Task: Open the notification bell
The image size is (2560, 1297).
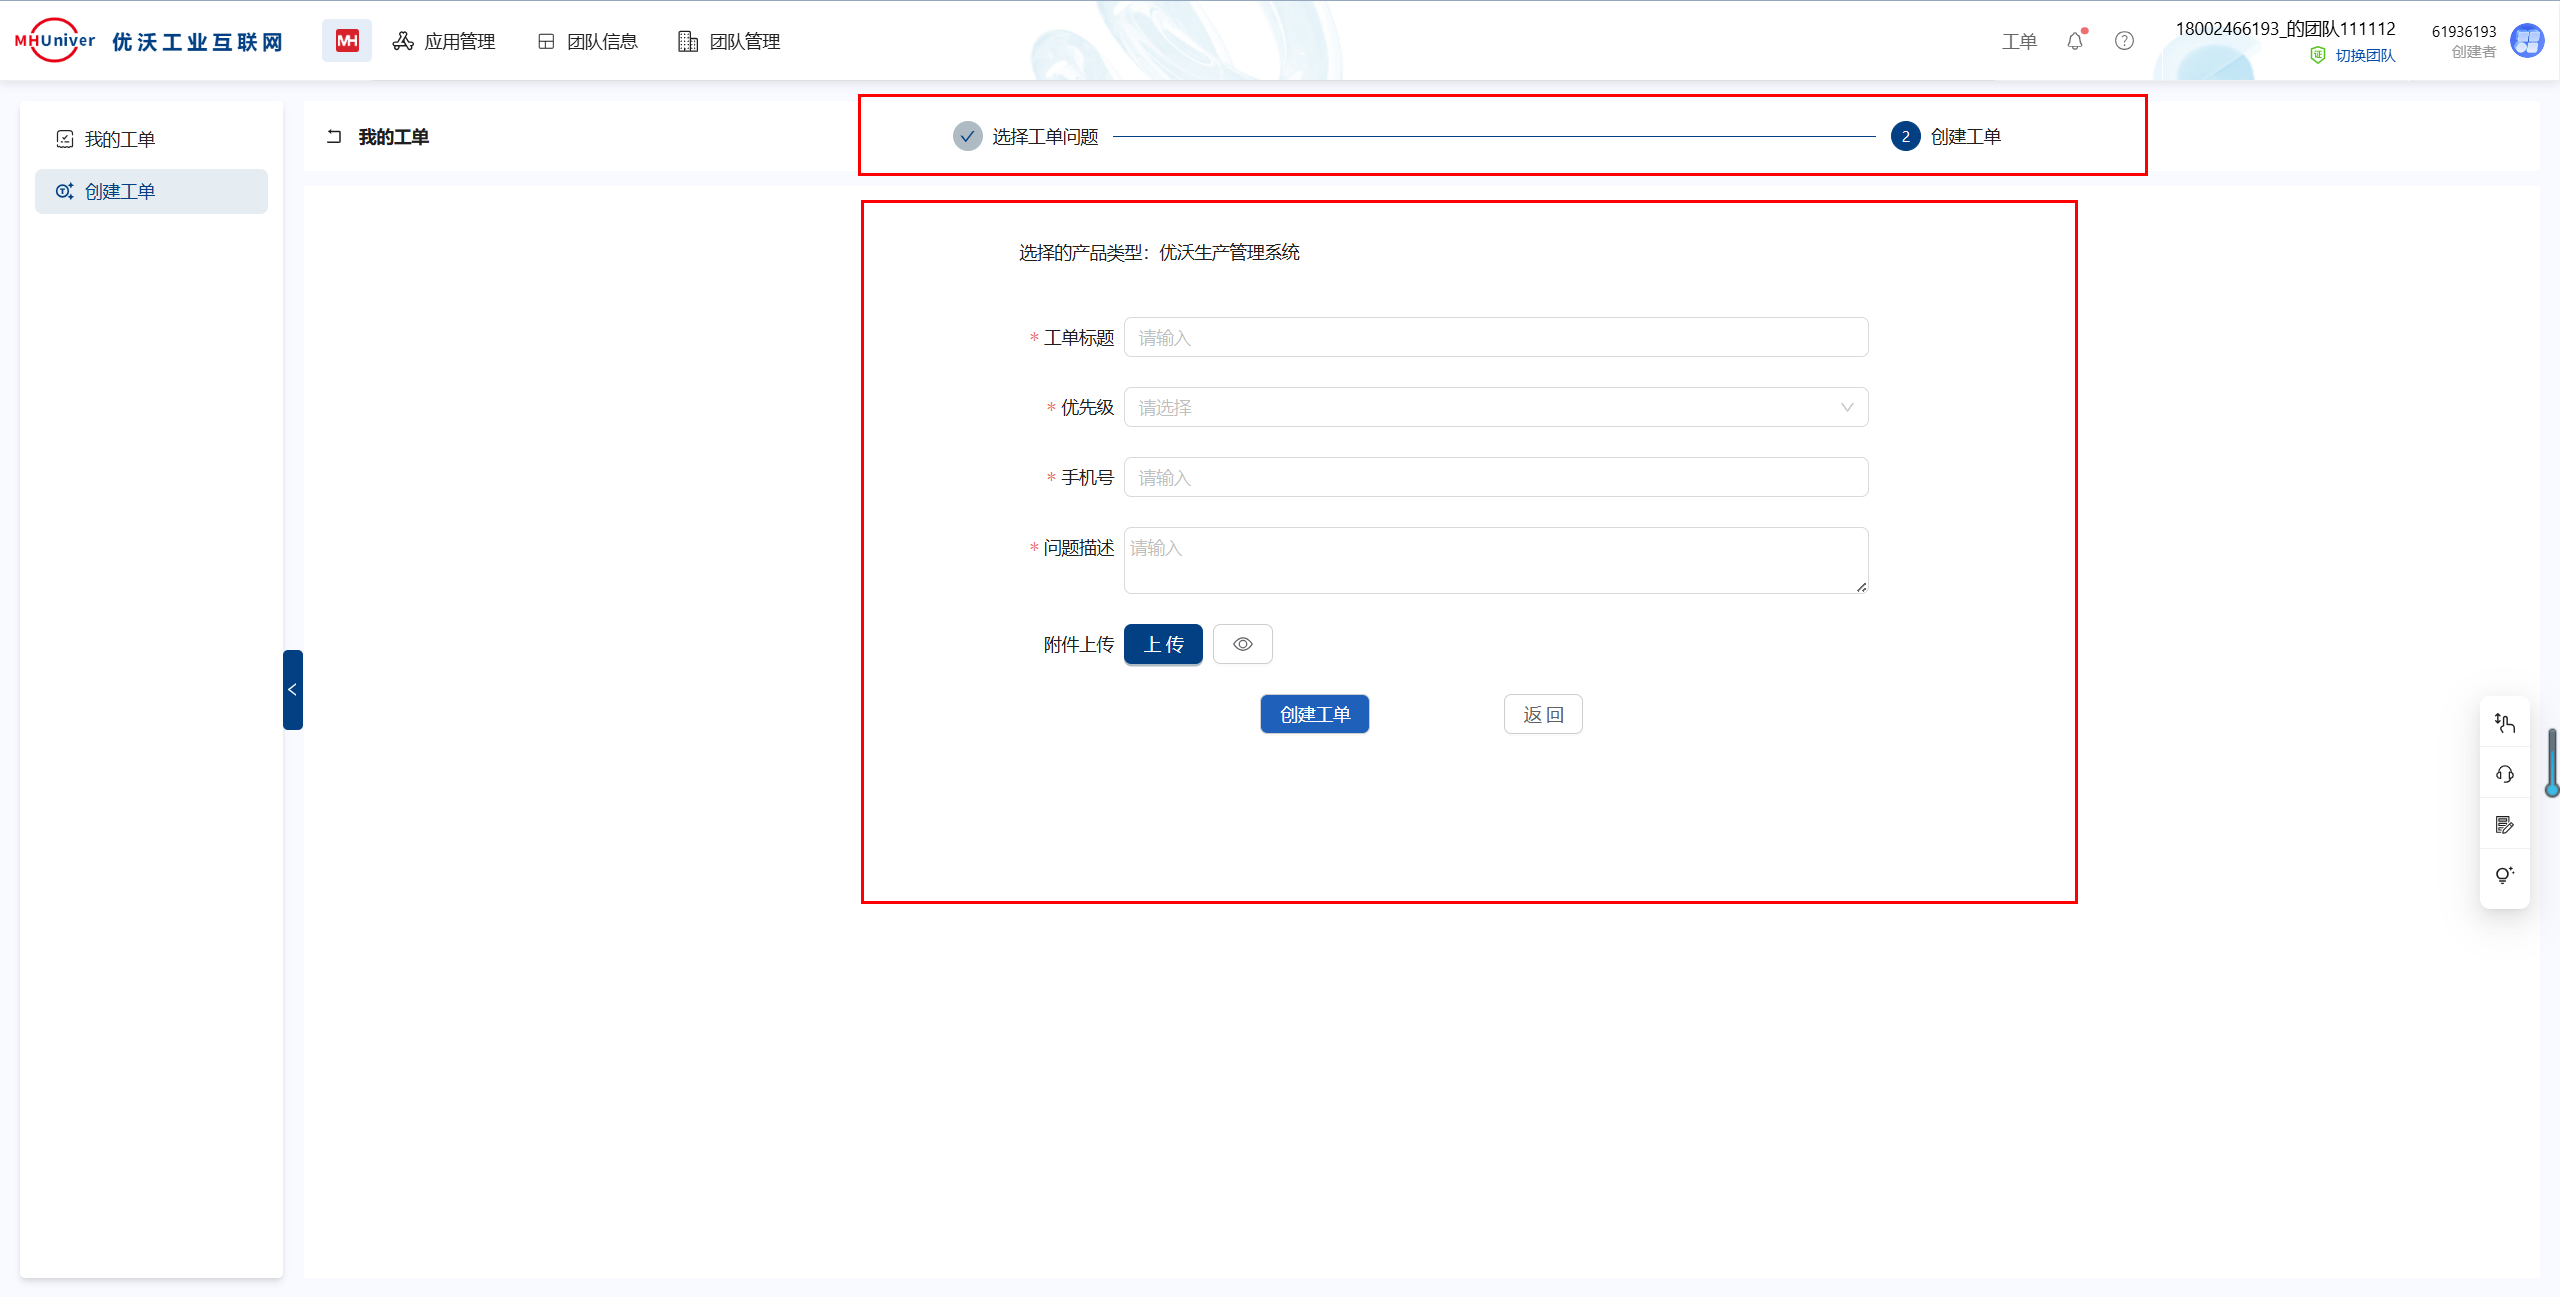Action: click(x=2075, y=41)
